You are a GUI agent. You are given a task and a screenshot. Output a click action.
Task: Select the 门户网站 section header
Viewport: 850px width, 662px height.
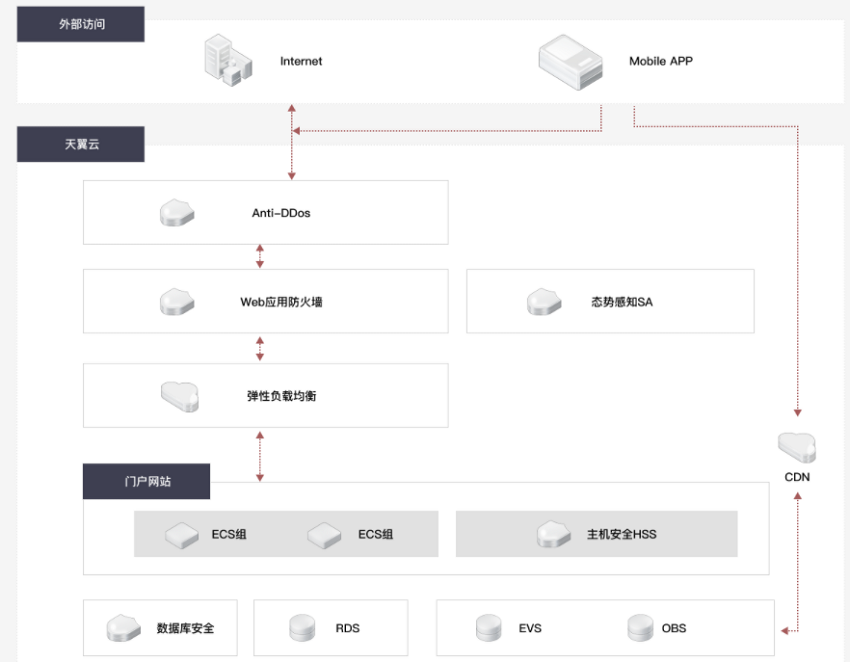pyautogui.click(x=146, y=481)
